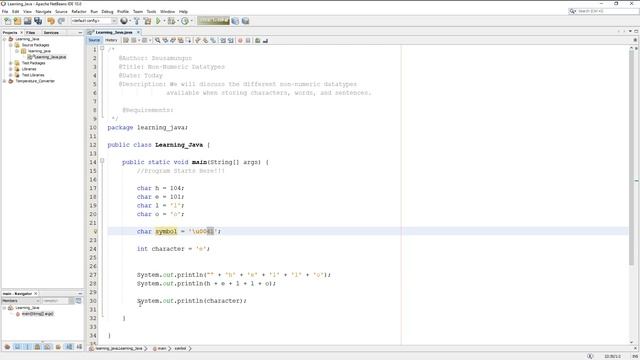Image resolution: width=640 pixels, height=360 pixels.
Task: Click the Toggle Bookmark editor icon
Action: point(213,40)
